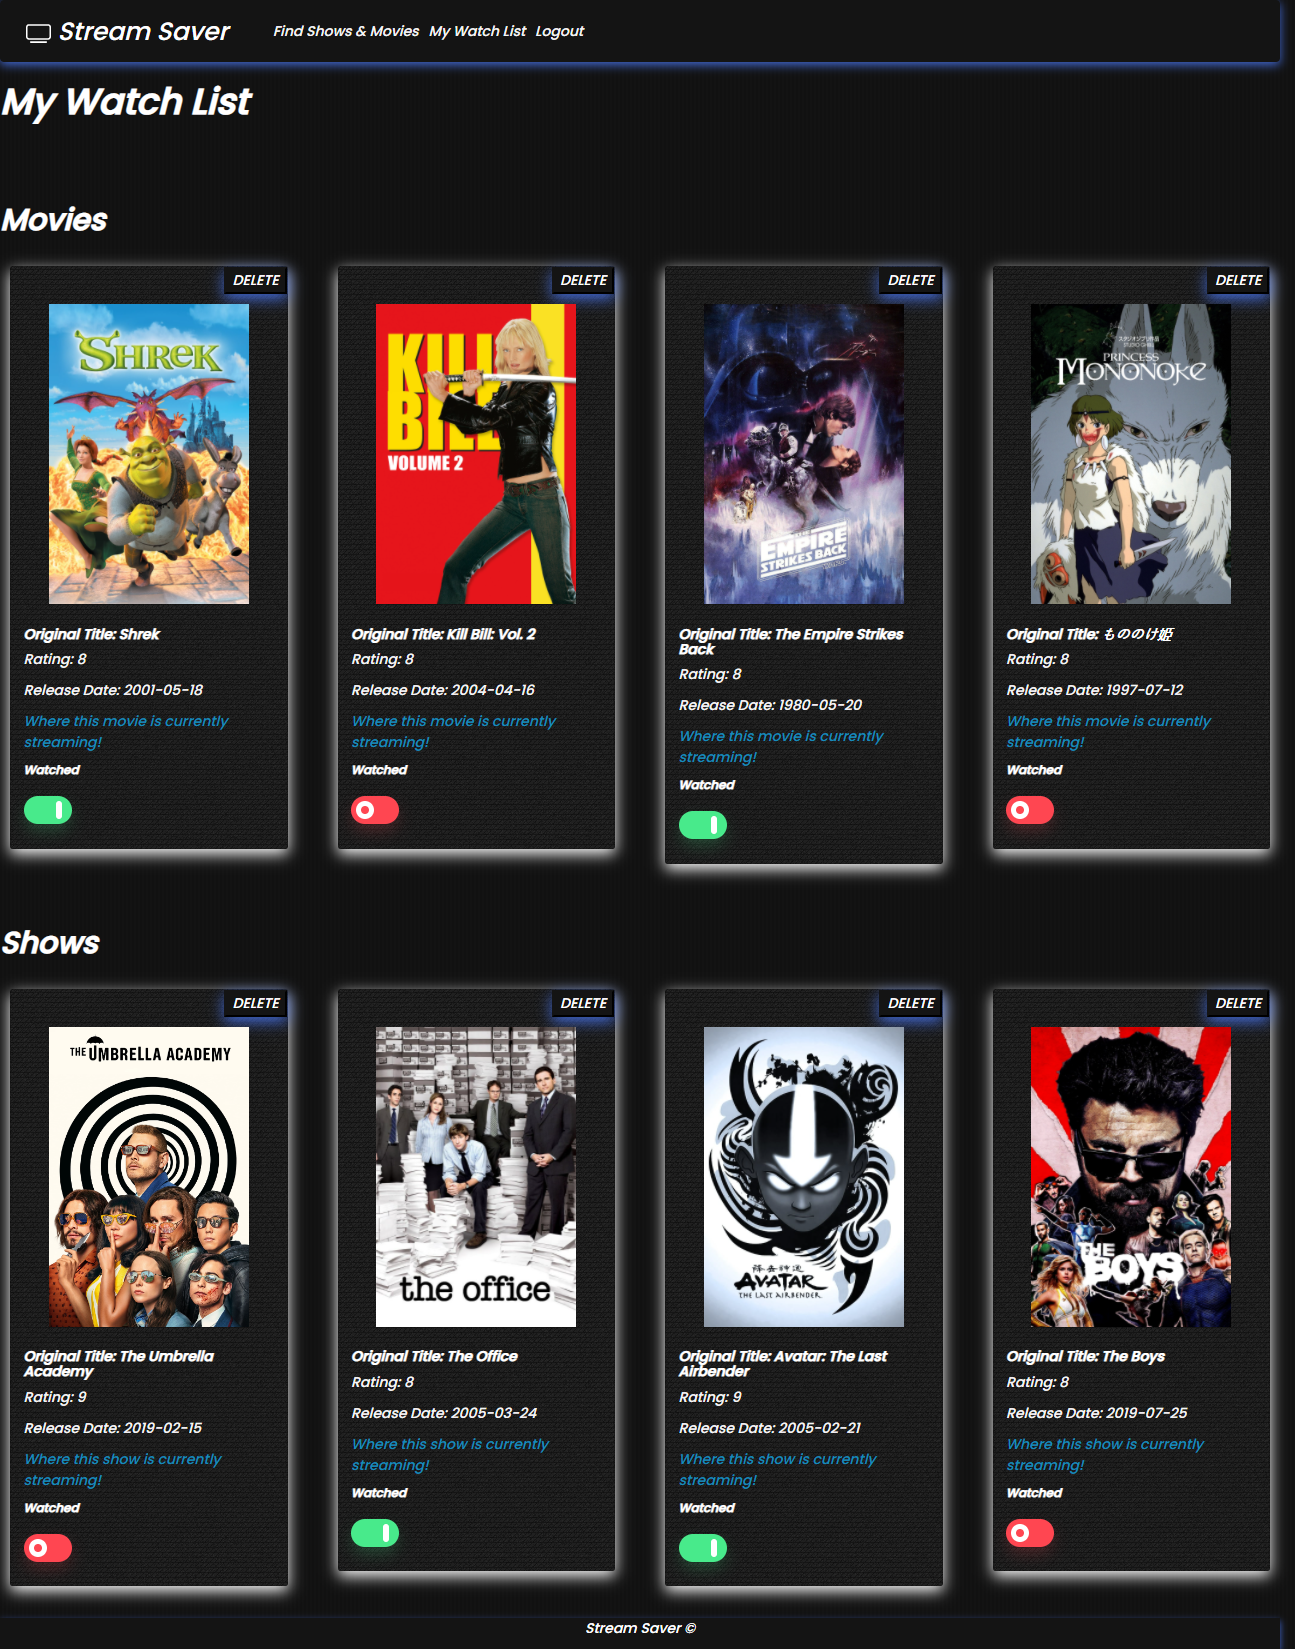Viewport: 1295px width, 1649px height.
Task: Toggle watched switch for Shrek
Action: pyautogui.click(x=48, y=810)
